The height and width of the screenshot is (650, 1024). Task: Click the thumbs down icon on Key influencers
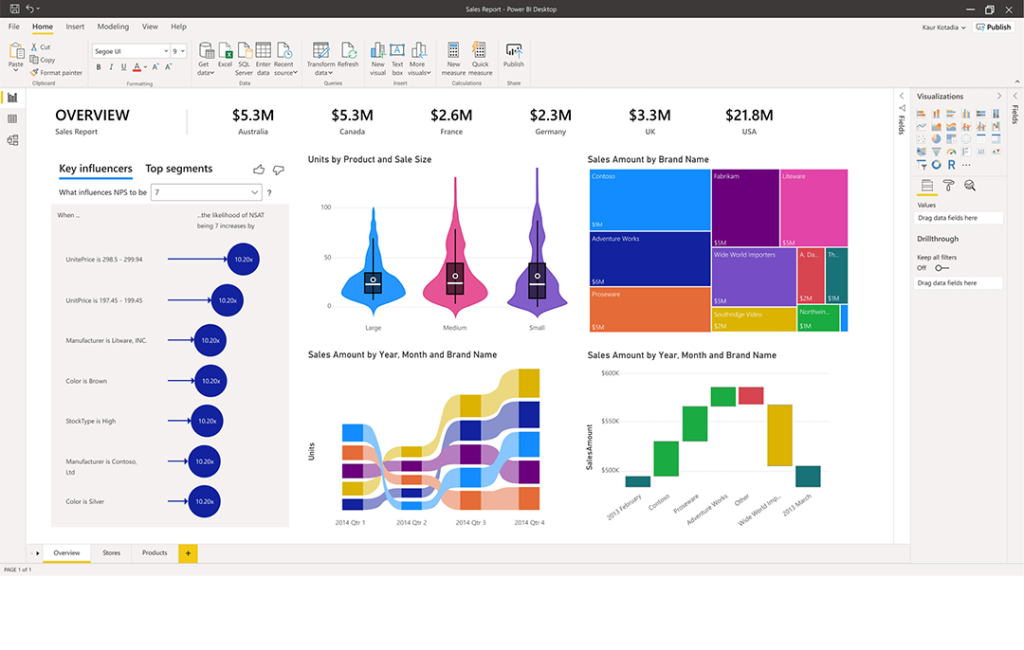pyautogui.click(x=279, y=170)
